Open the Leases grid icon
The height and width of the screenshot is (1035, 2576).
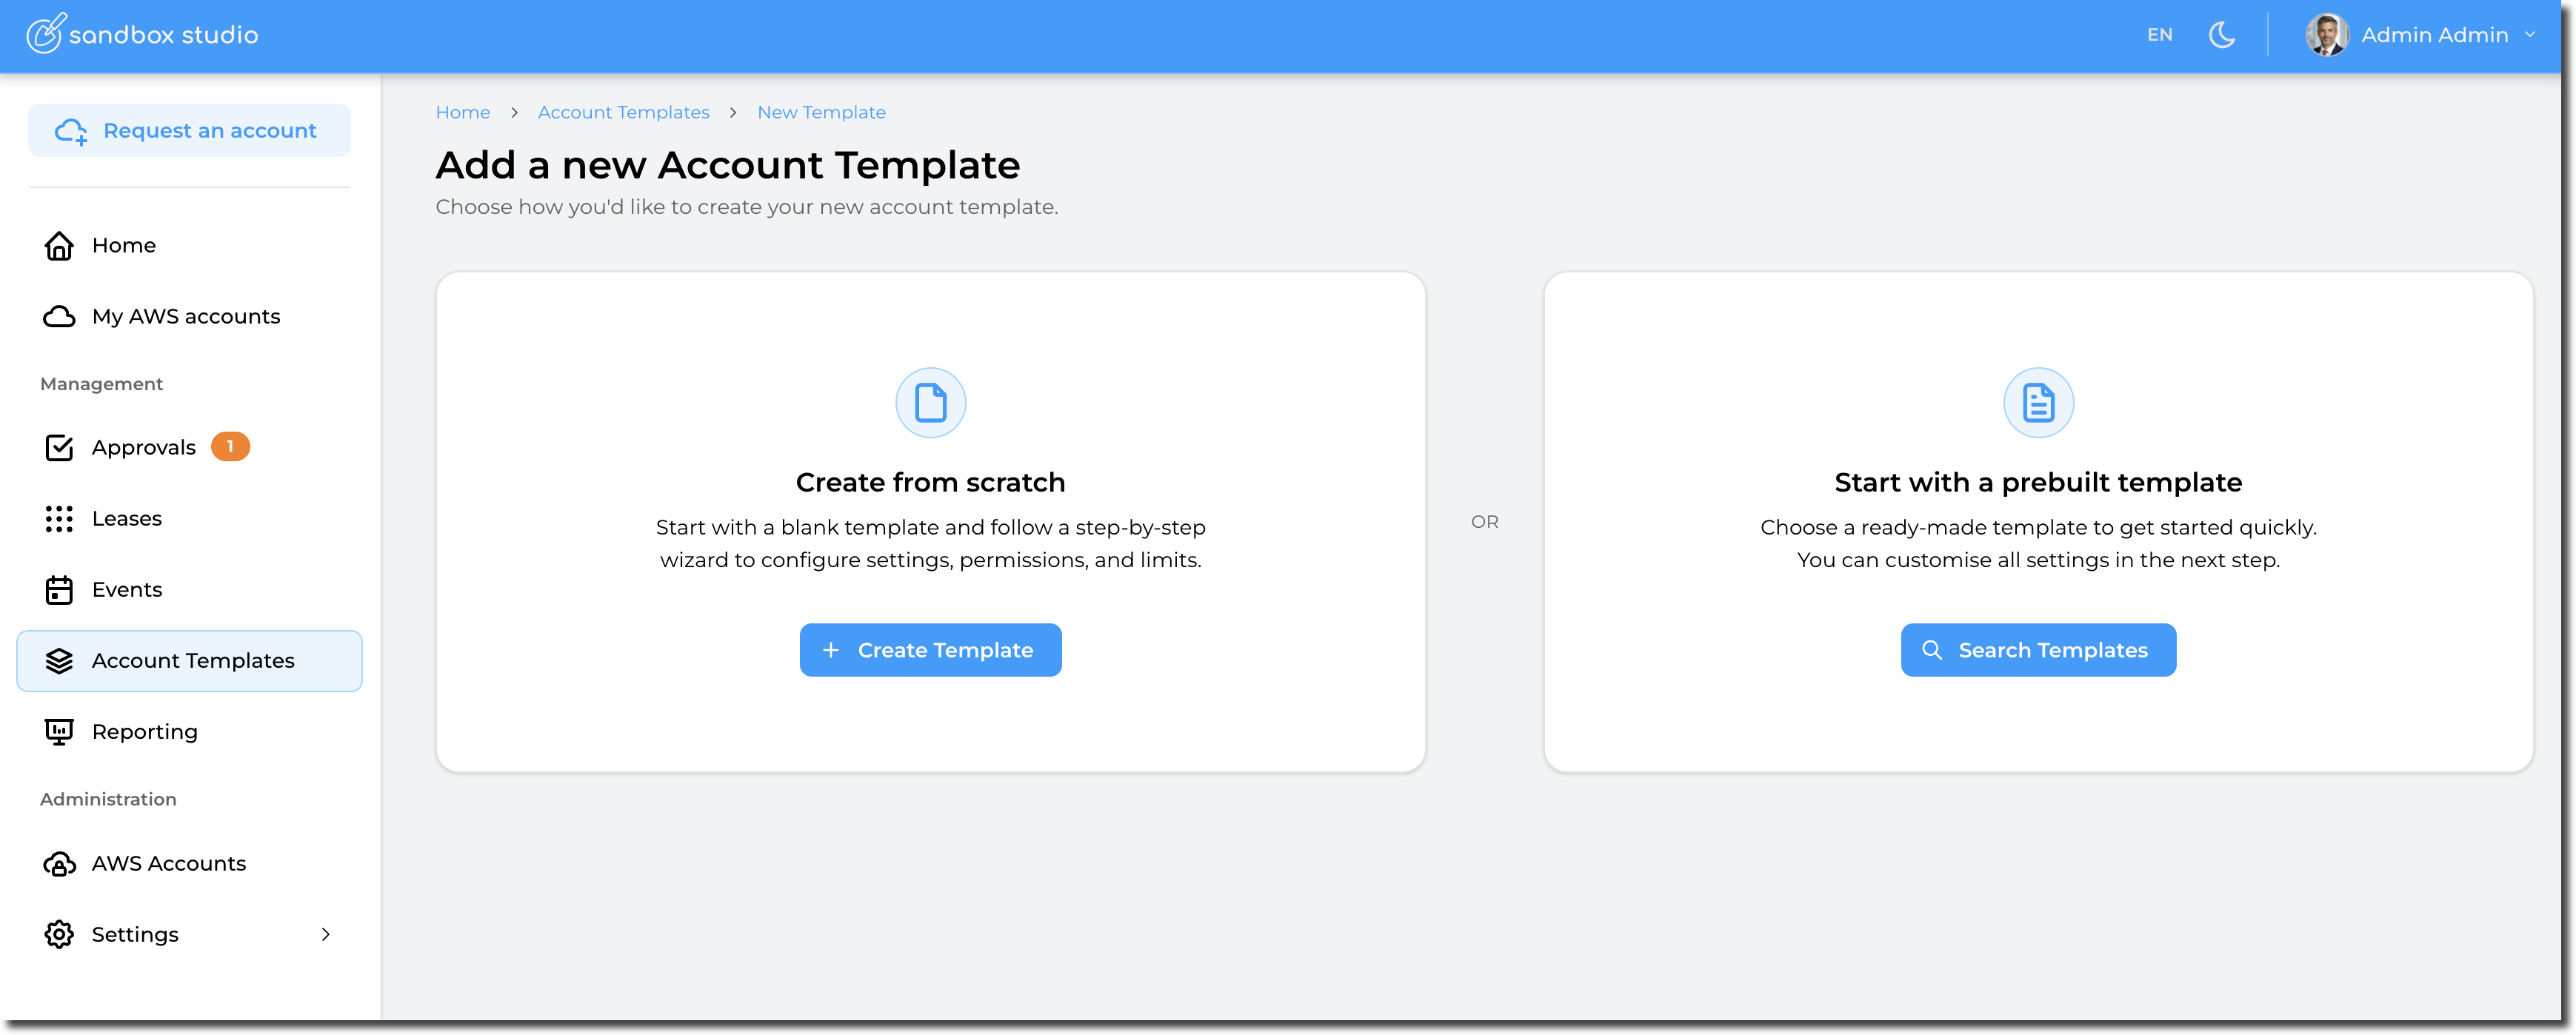click(59, 519)
